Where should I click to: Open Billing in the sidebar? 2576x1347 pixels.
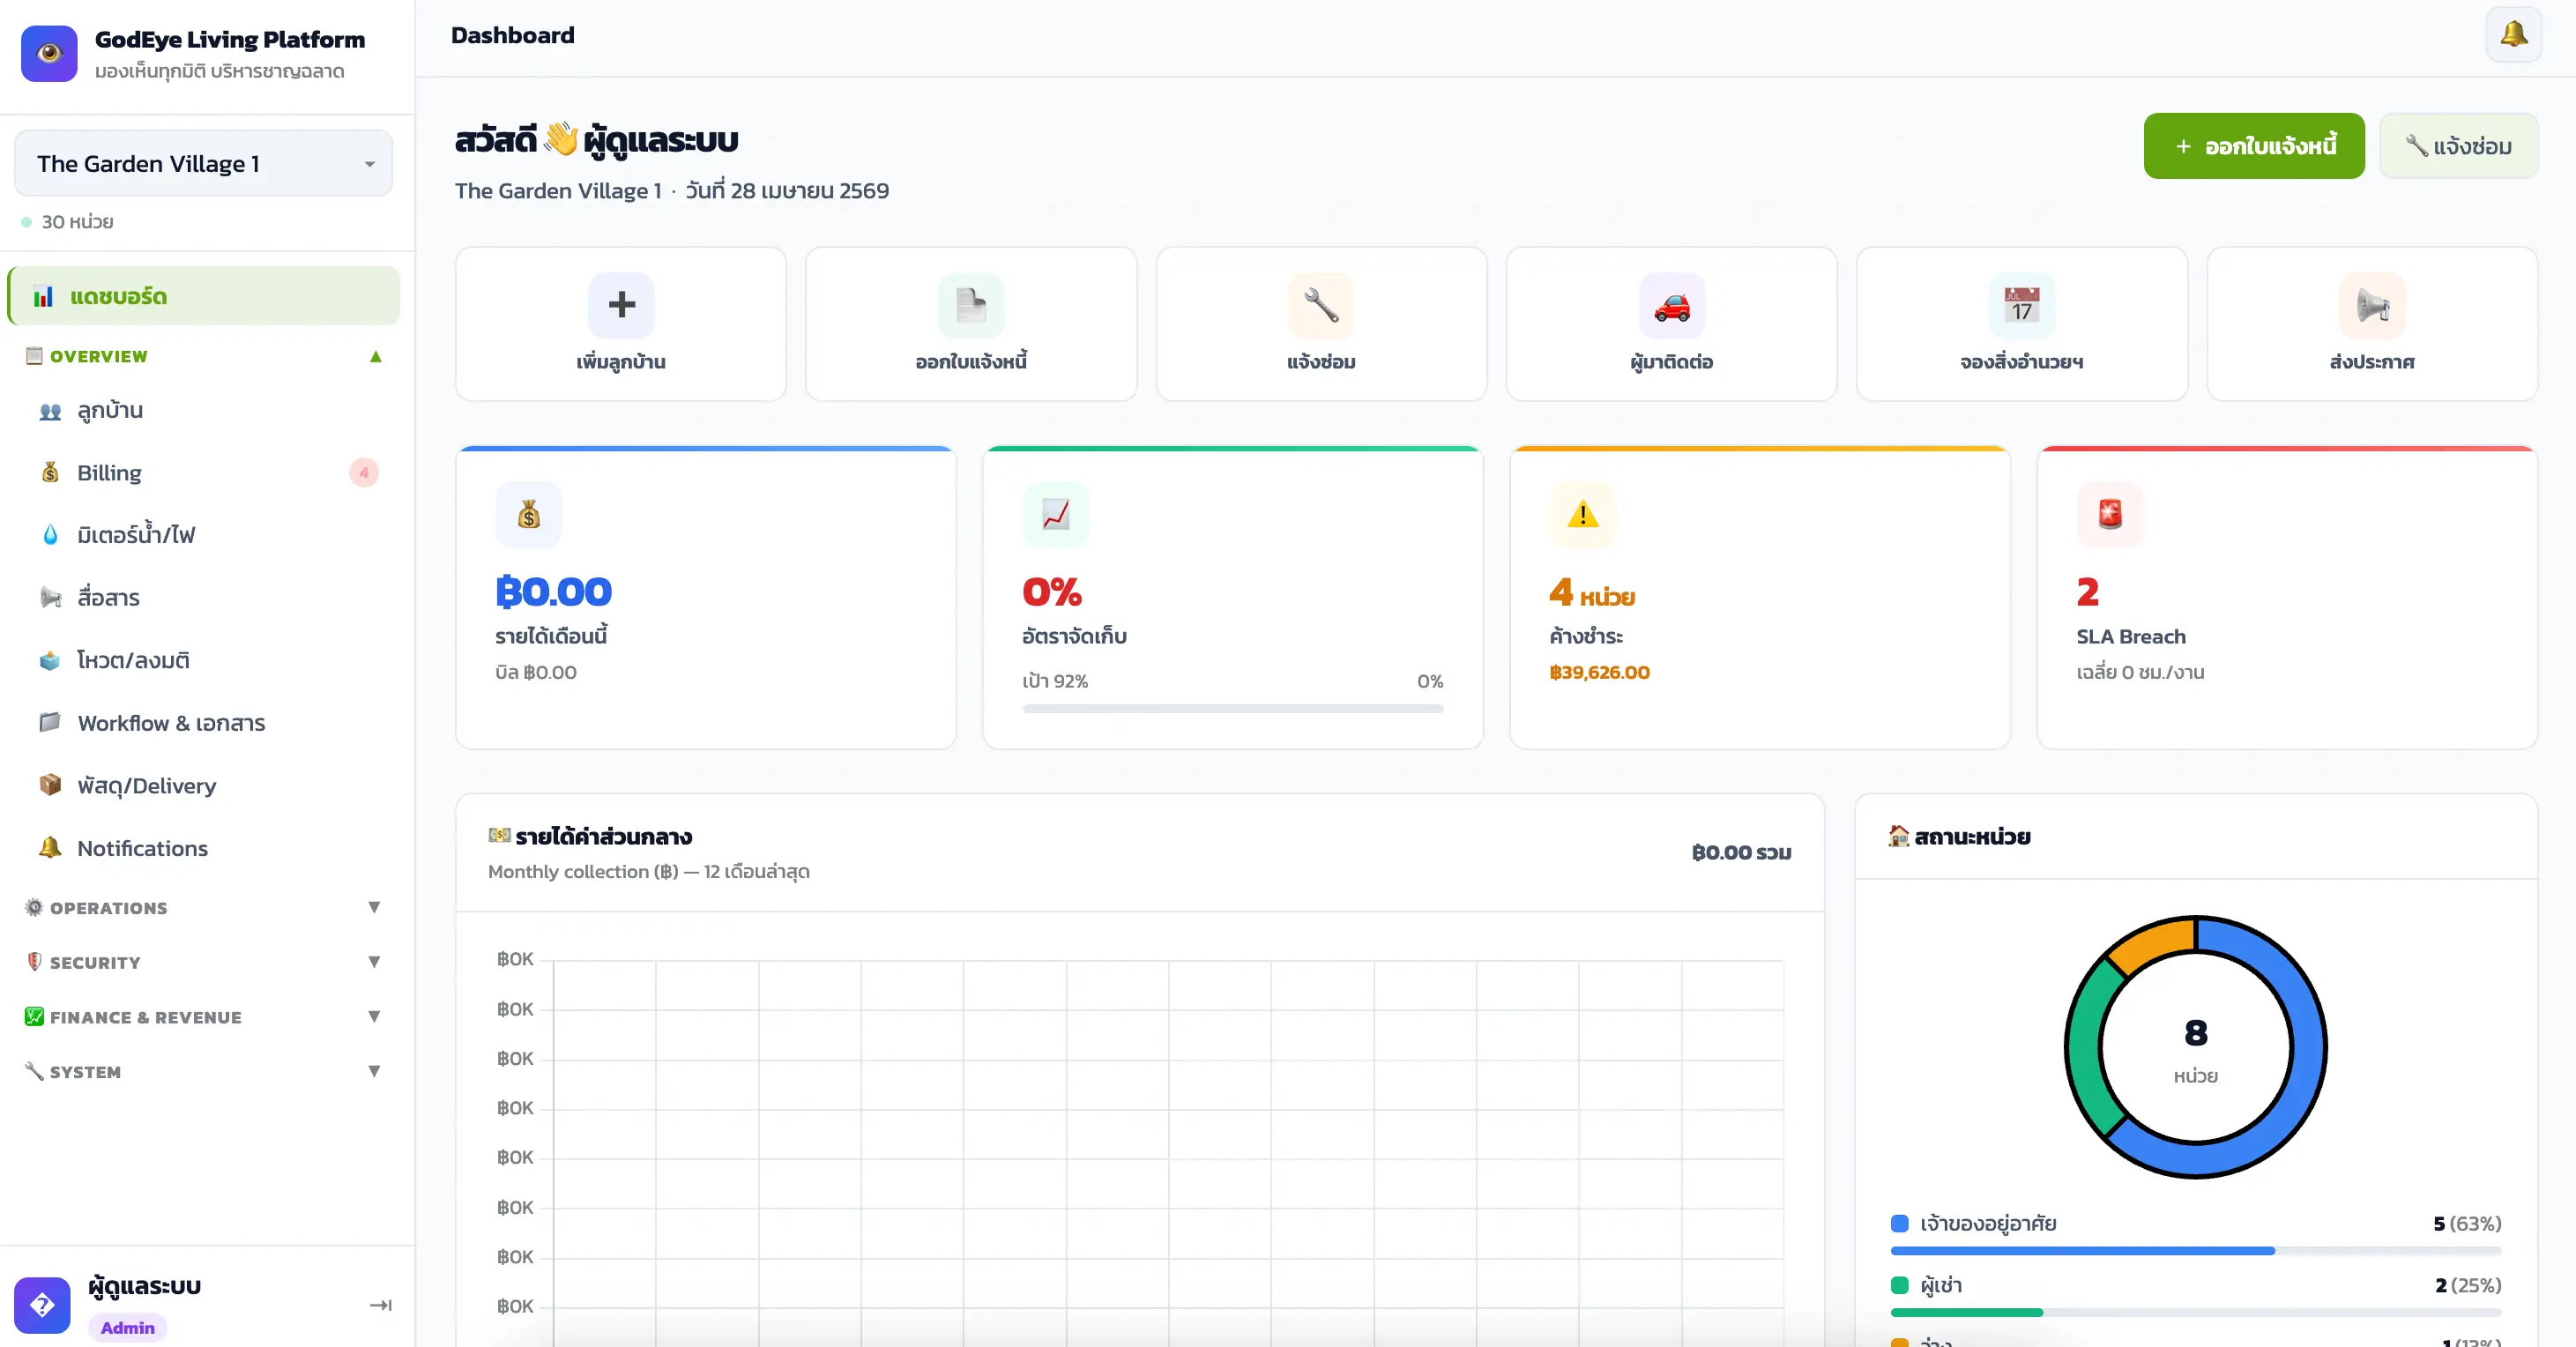coord(204,472)
